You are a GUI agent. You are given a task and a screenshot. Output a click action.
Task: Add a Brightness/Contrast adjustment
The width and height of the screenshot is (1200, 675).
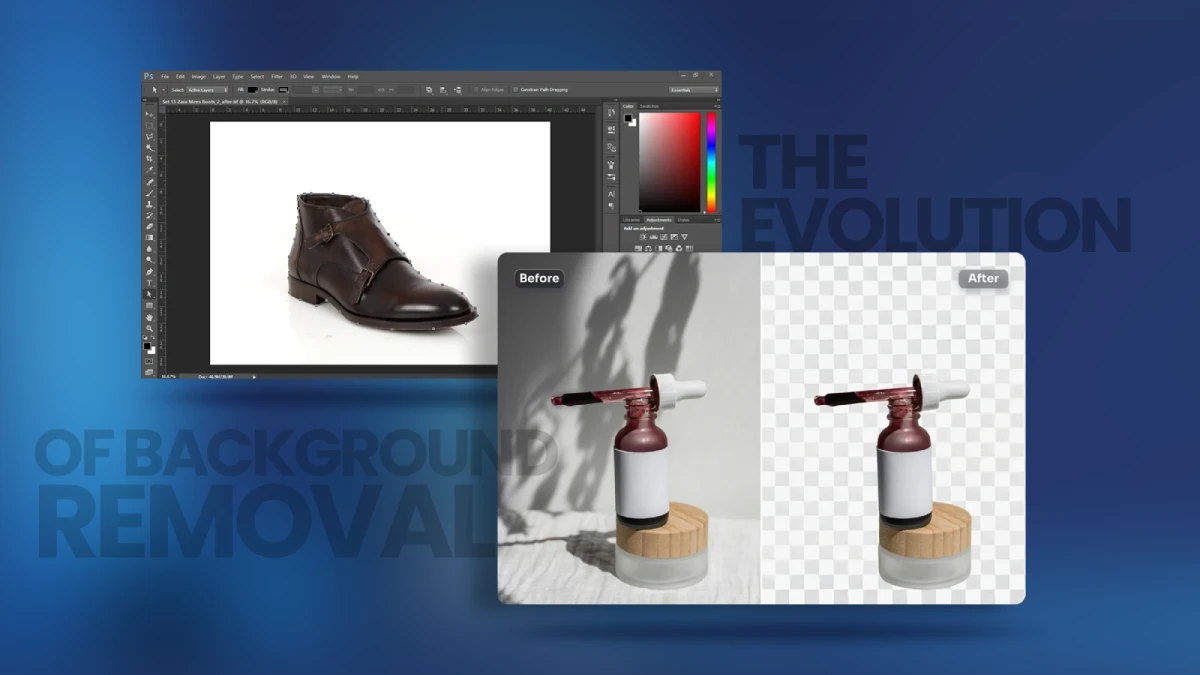point(643,237)
